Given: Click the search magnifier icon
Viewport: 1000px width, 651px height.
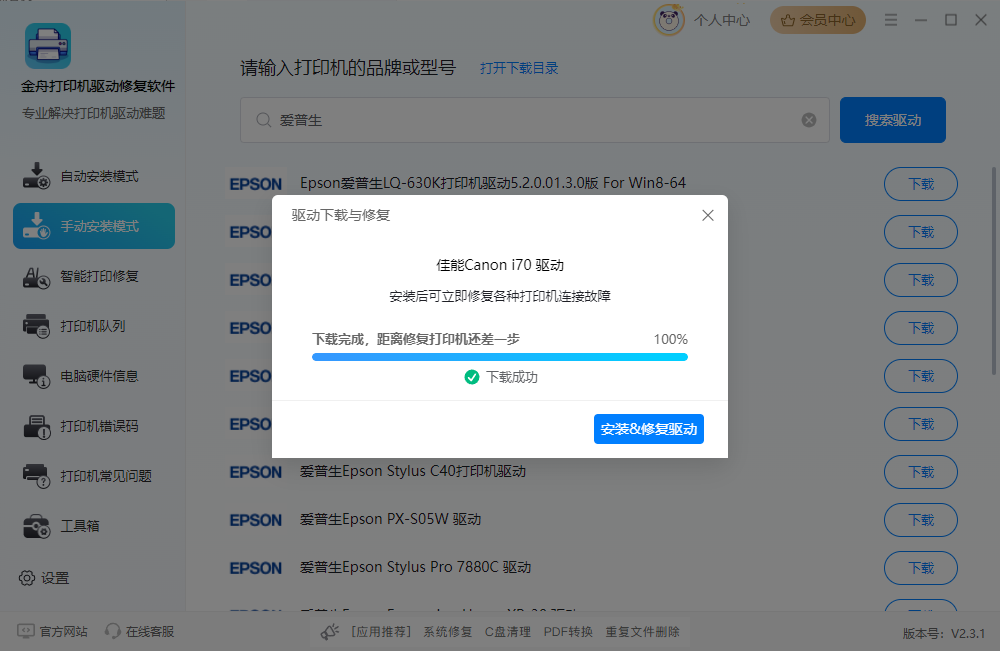Looking at the screenshot, I should coord(263,120).
